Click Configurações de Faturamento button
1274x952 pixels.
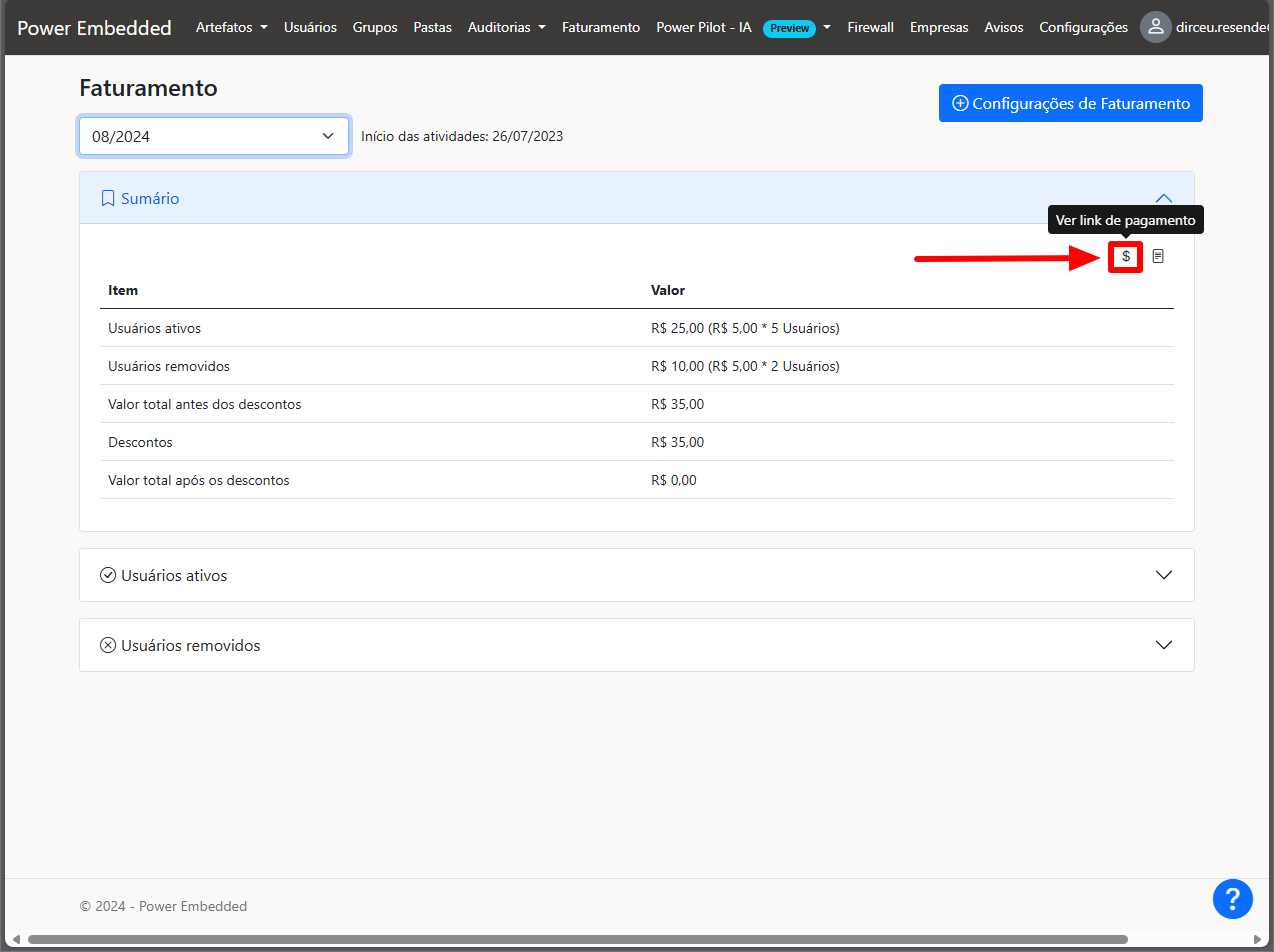1070,103
